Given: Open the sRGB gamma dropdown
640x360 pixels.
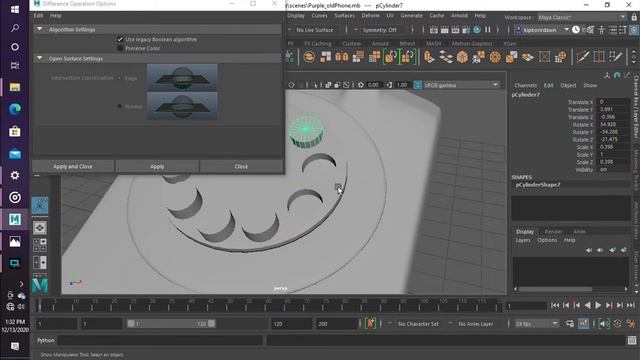Looking at the screenshot, I should pyautogui.click(x=461, y=85).
